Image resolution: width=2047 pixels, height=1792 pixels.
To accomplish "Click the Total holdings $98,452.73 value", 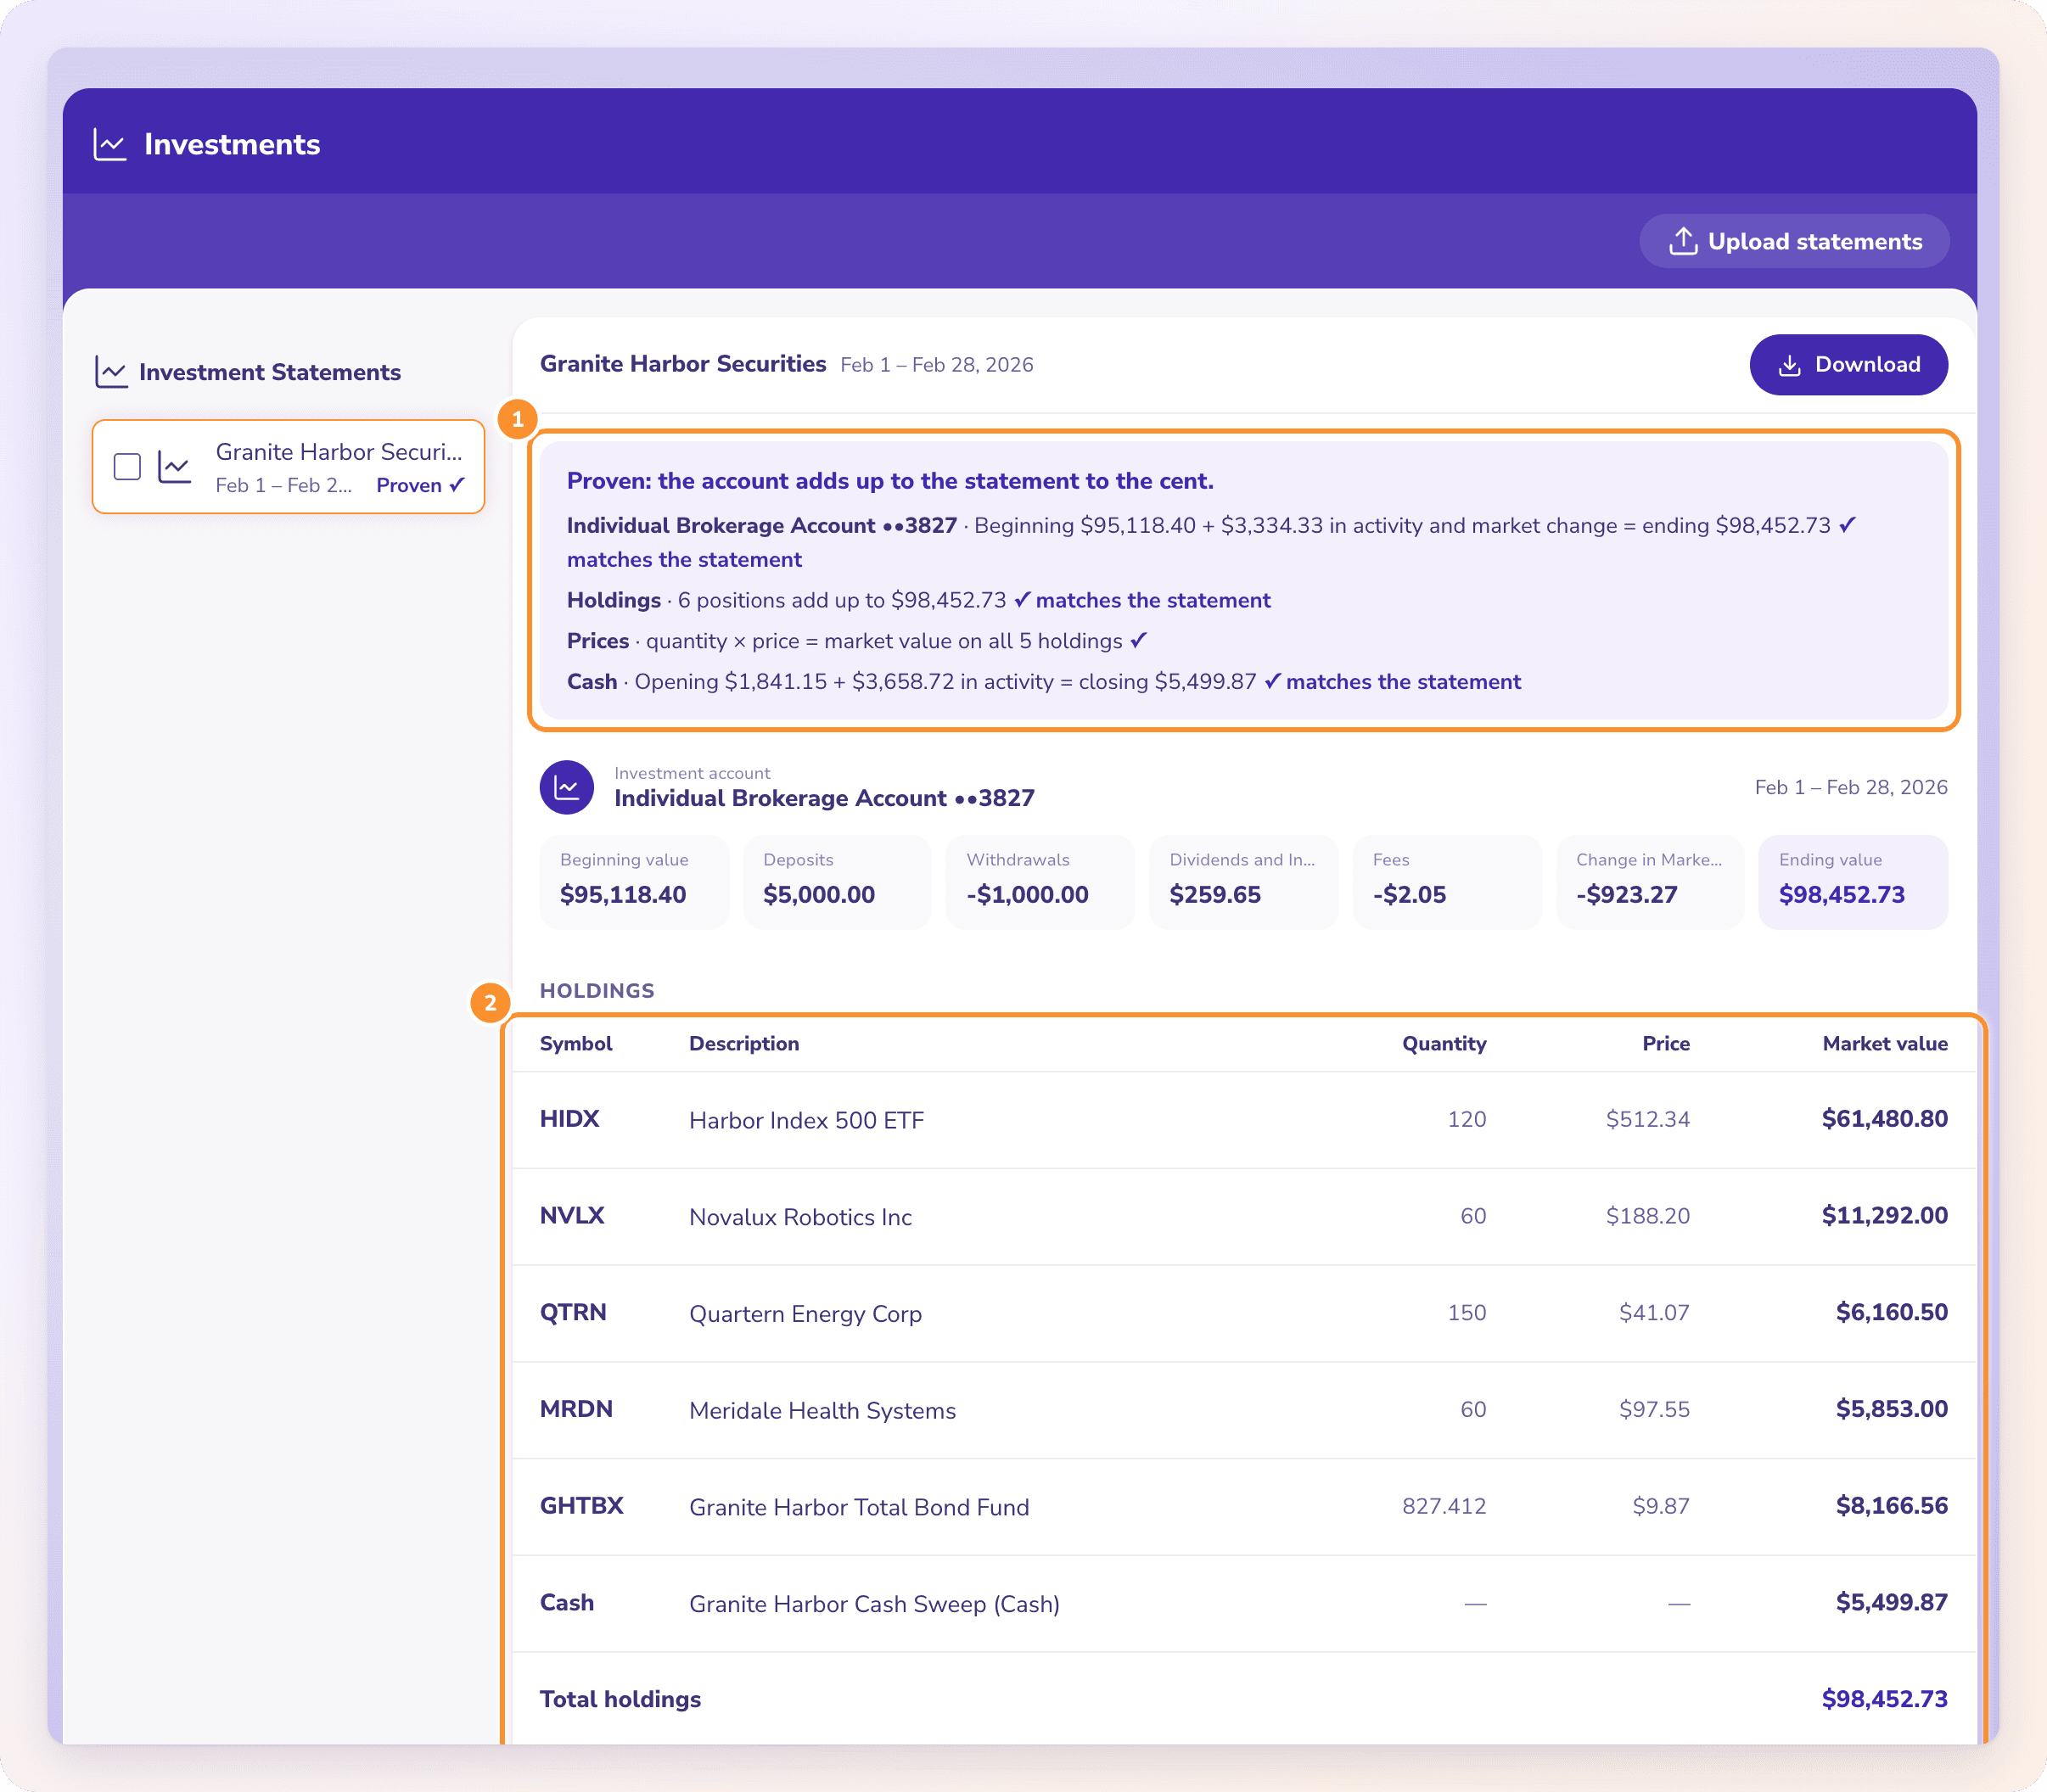I will (1884, 1700).
